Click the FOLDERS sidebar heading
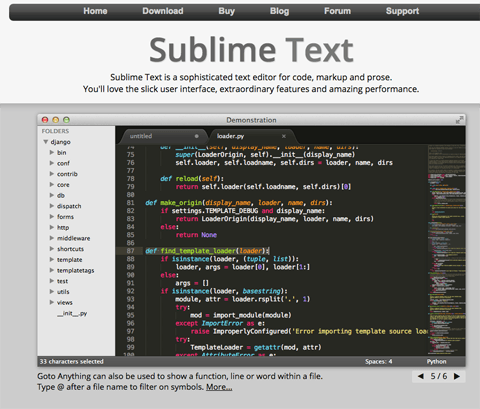 coord(55,131)
